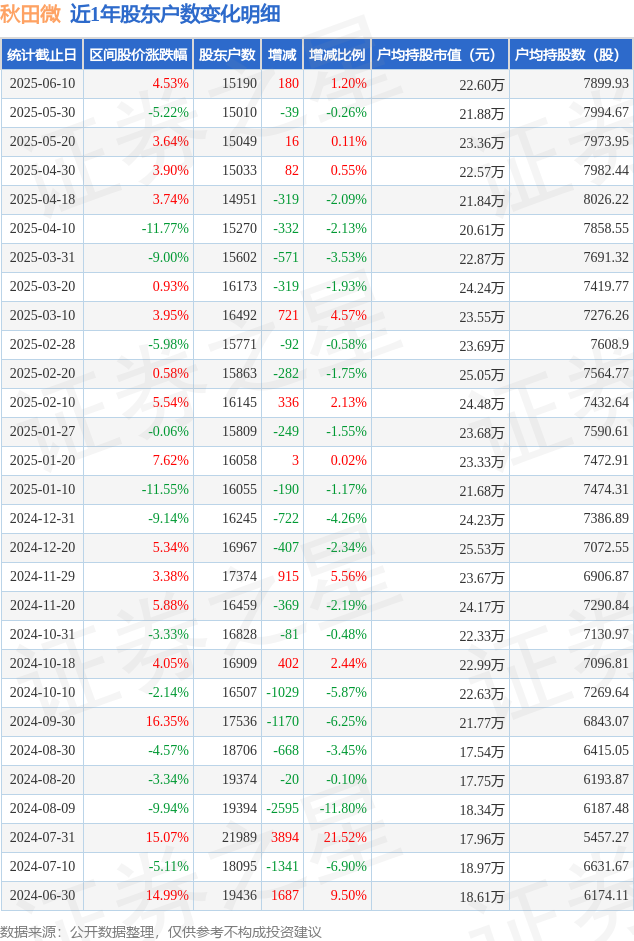
Task: Click the 区间股价涨跌幅 column header
Action: pos(138,55)
